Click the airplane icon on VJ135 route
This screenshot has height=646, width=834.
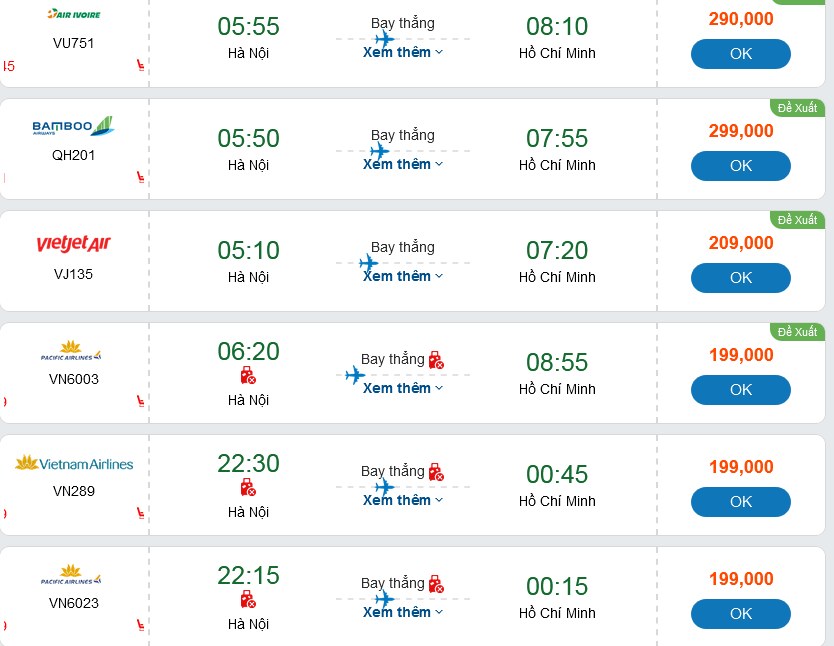coord(369,263)
